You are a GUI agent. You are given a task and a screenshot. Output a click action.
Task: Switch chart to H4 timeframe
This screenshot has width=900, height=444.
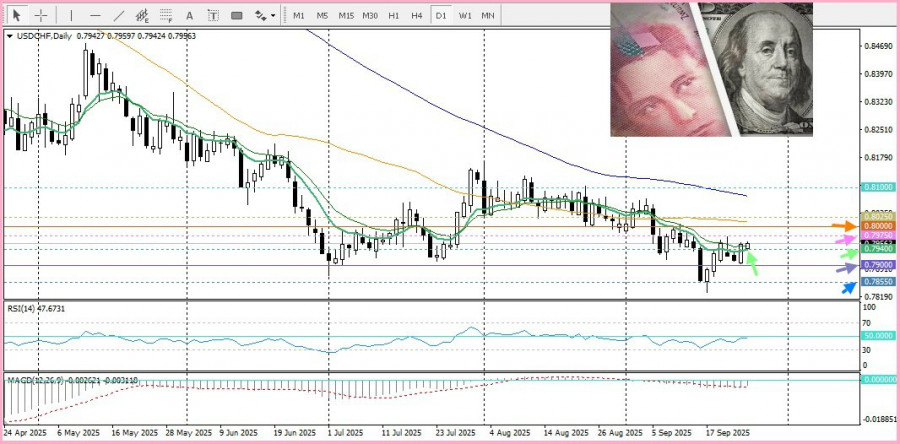(417, 15)
